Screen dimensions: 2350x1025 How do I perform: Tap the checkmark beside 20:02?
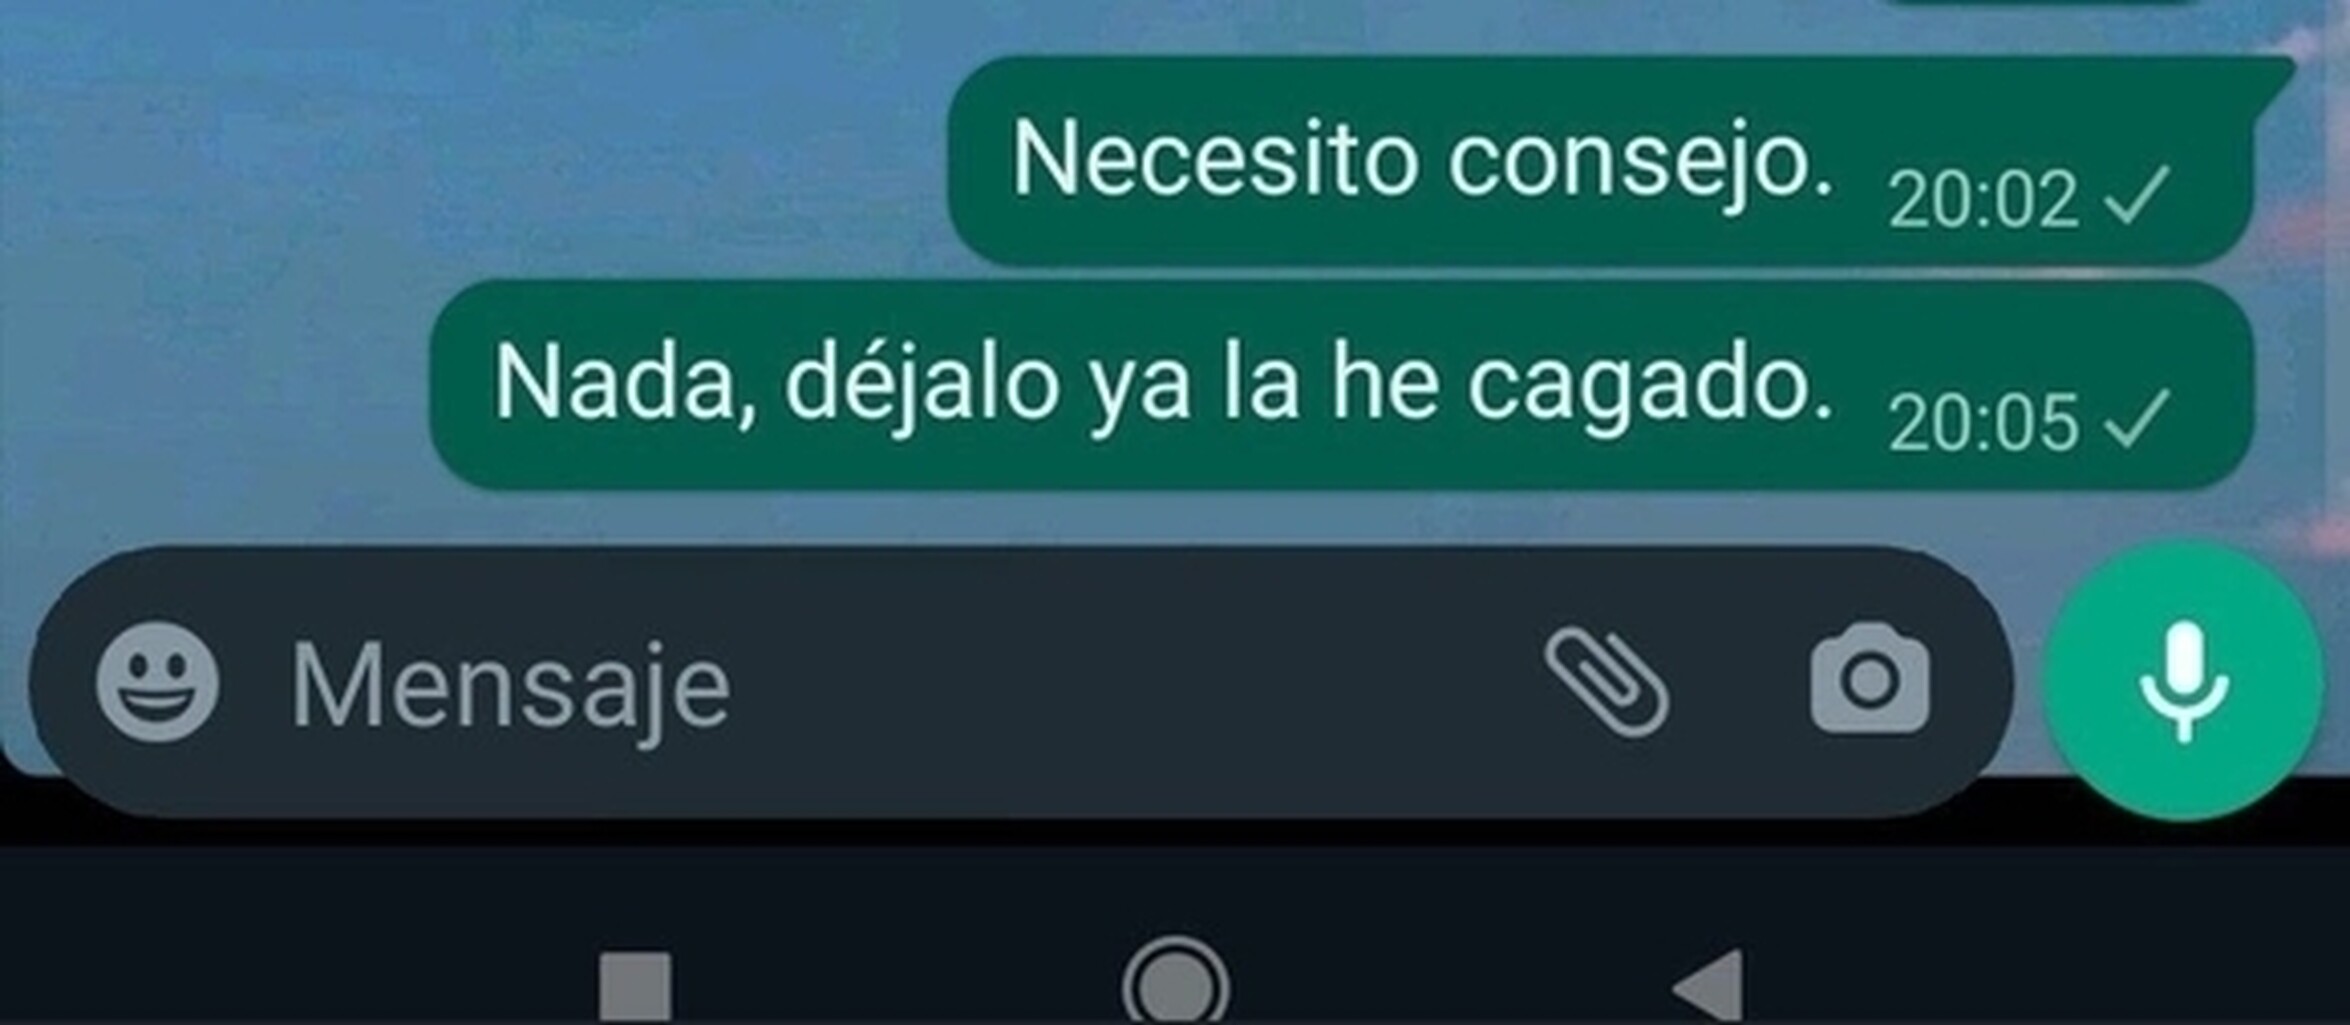coord(2136,196)
